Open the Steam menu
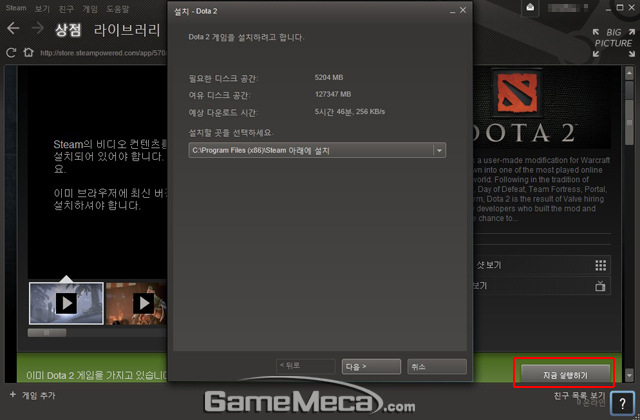 pyautogui.click(x=16, y=8)
